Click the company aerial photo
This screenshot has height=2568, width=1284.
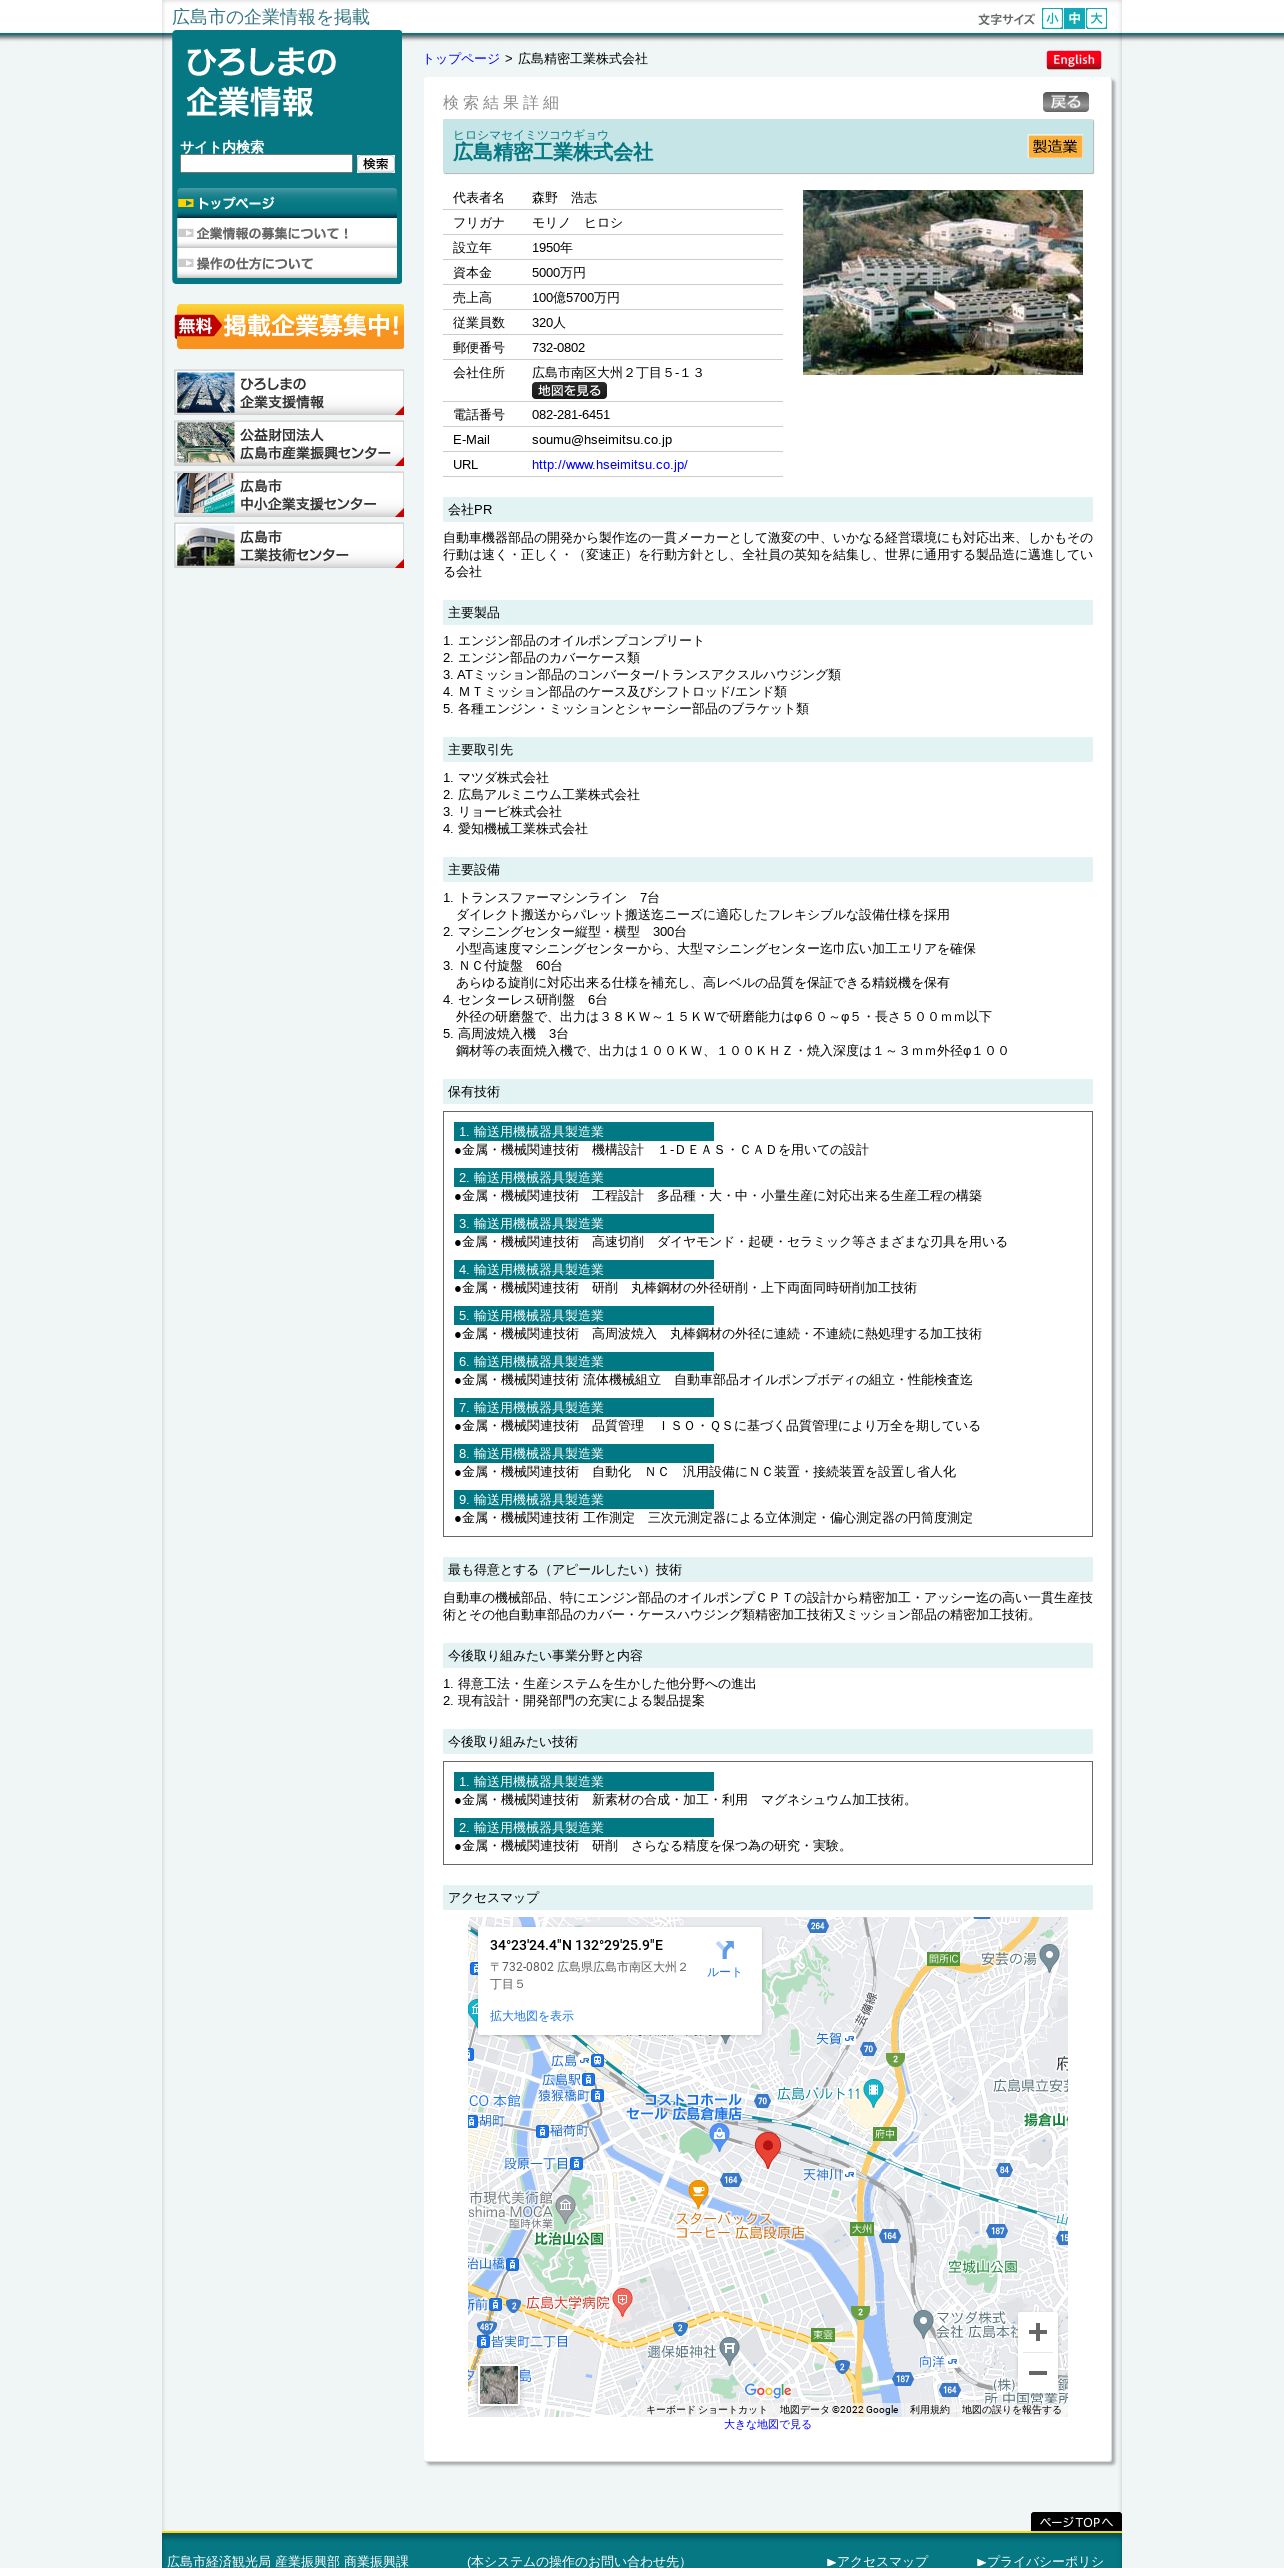(x=942, y=282)
